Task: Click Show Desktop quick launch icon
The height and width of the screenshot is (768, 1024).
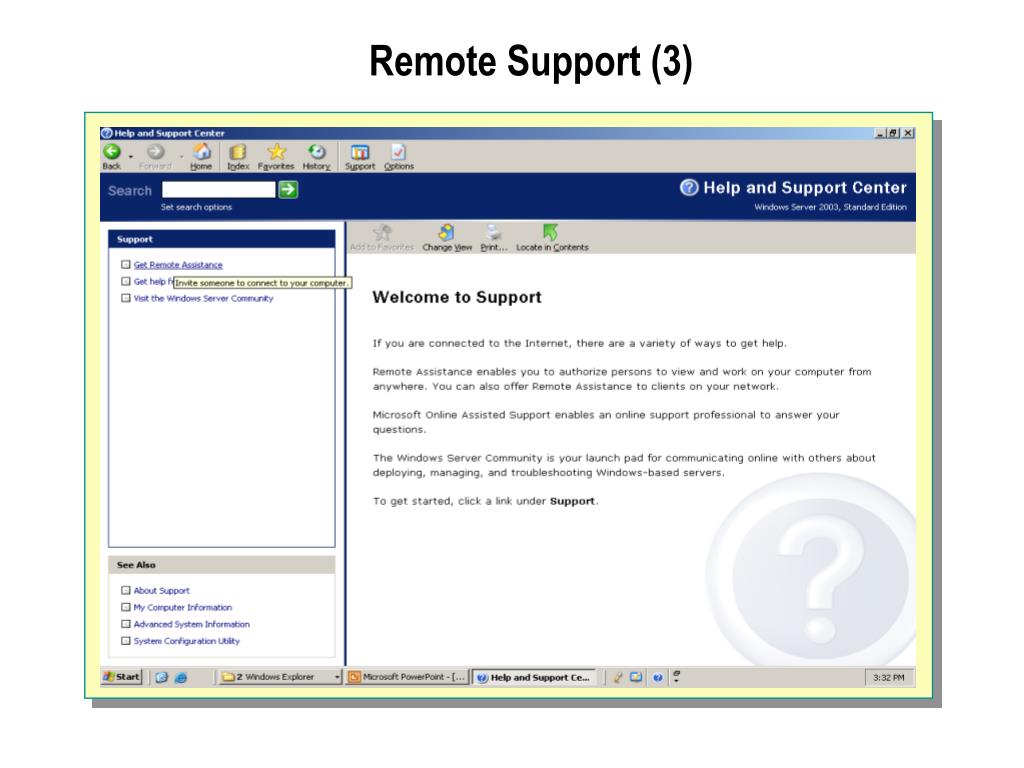Action: click(161, 678)
